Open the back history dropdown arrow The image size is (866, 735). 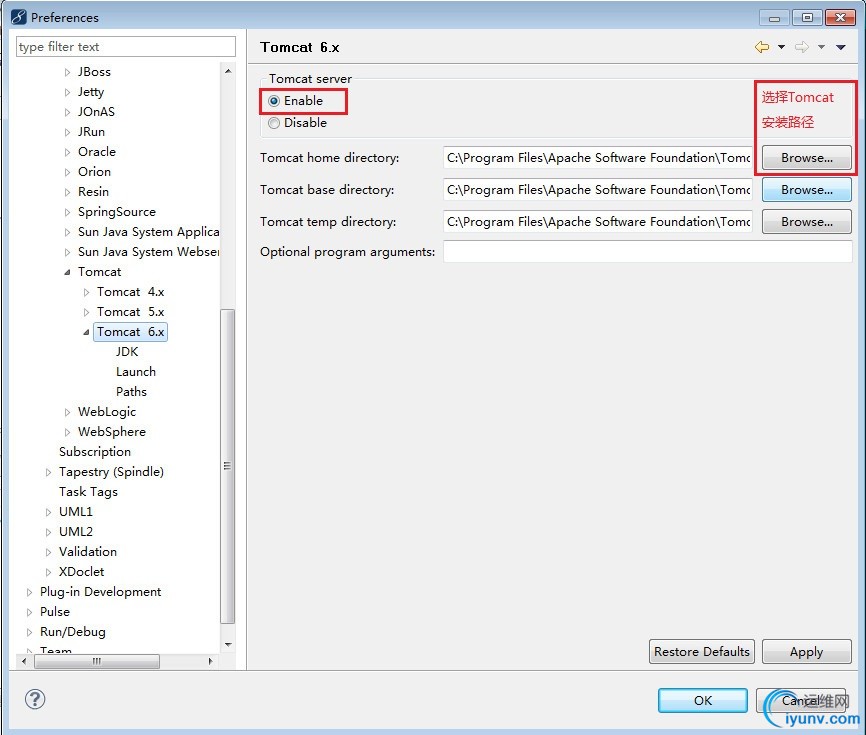click(x=781, y=47)
